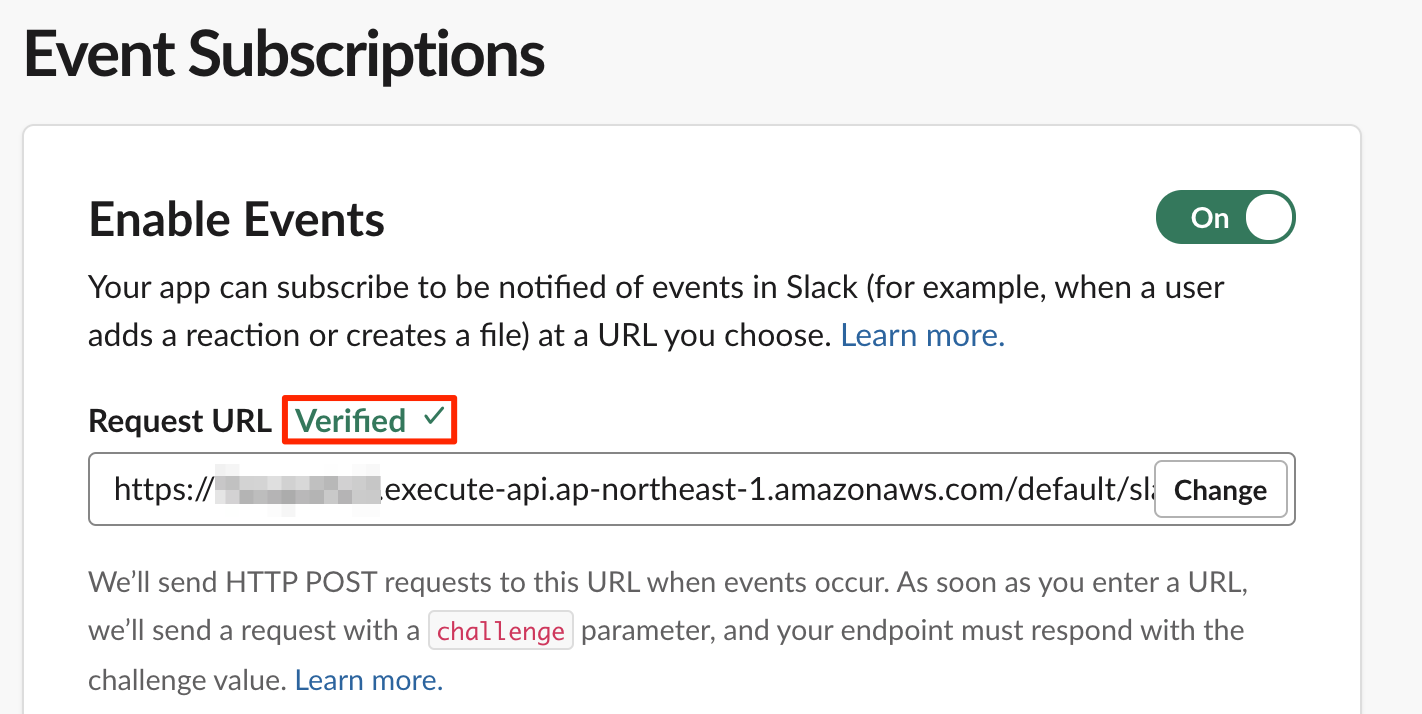Click the "On" label inside the switch

click(1209, 218)
